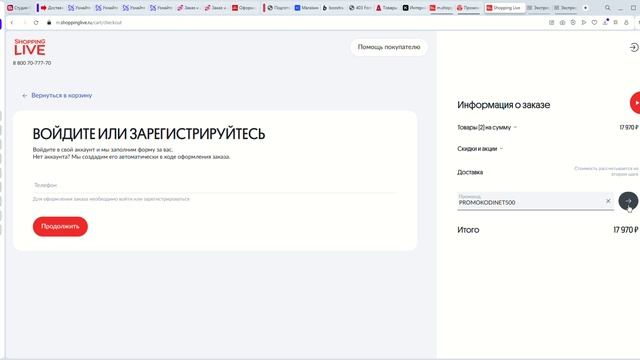640x360 pixels.
Task: Reload the page in the browser toolbar
Action: 36,22
